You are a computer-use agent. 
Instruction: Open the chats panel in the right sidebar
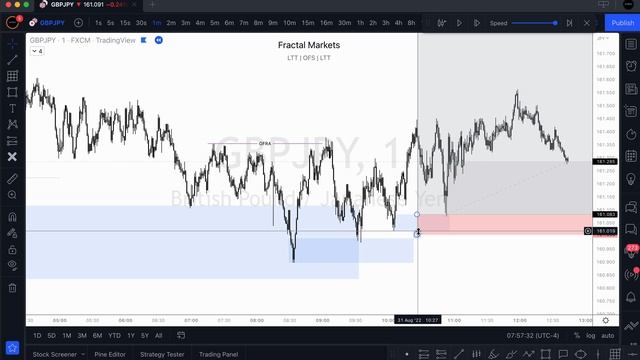tap(631, 207)
